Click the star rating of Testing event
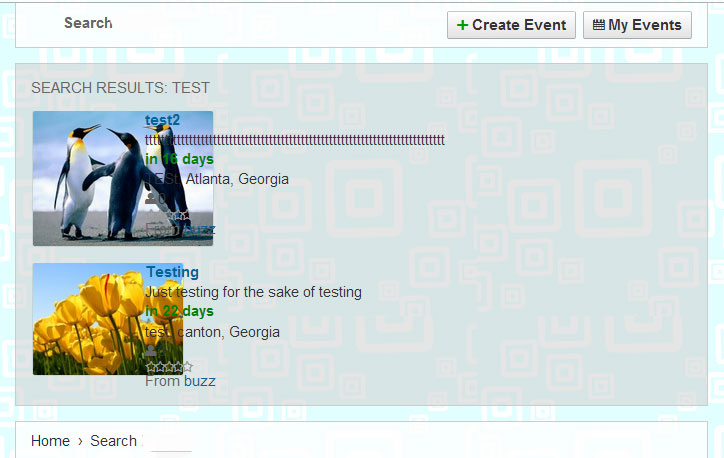This screenshot has width=724, height=458. click(x=169, y=367)
